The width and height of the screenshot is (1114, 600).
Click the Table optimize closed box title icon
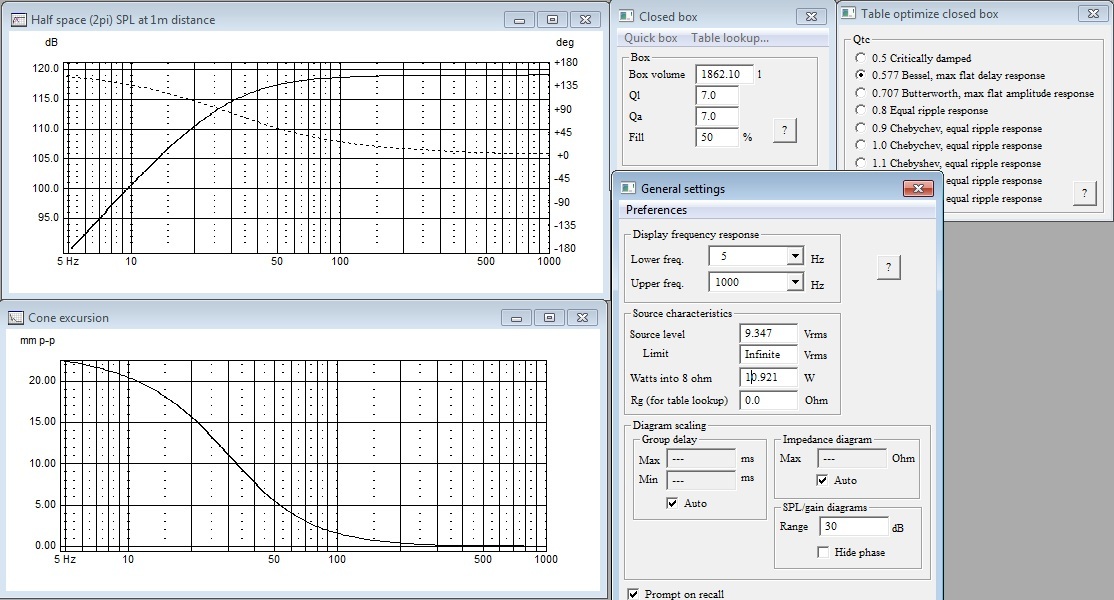pos(848,13)
